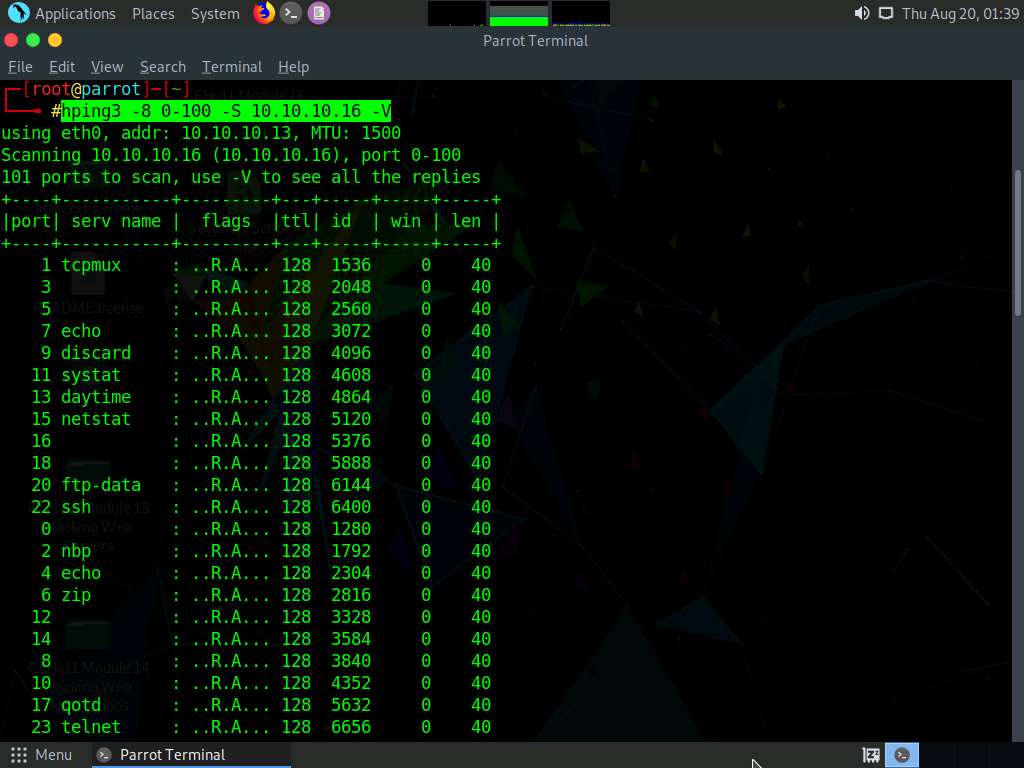
Task: Open the Edit menu
Action: pos(62,67)
